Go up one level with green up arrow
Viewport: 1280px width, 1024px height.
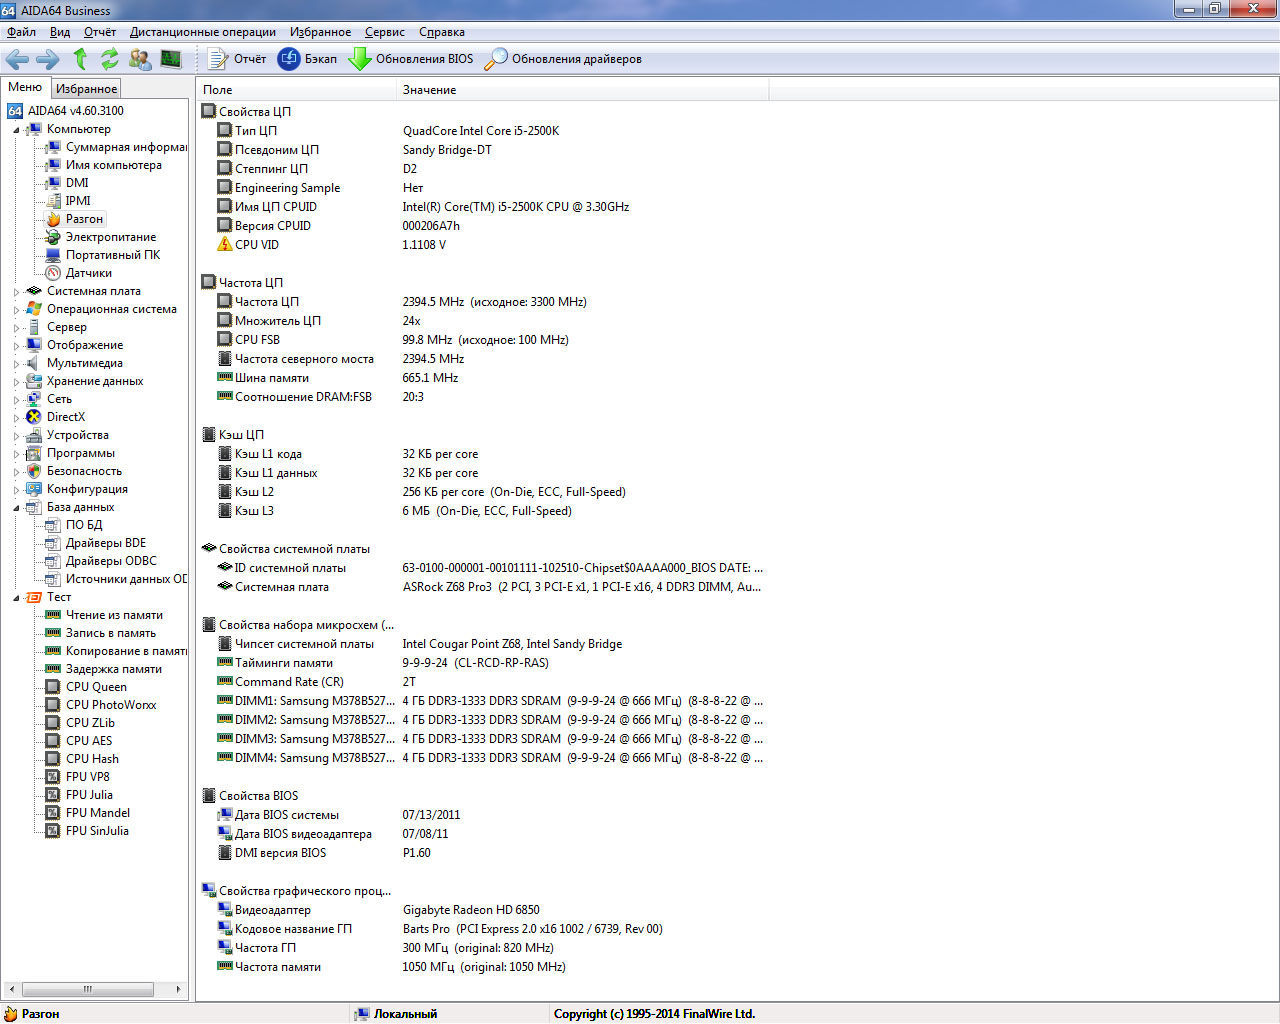(80, 59)
